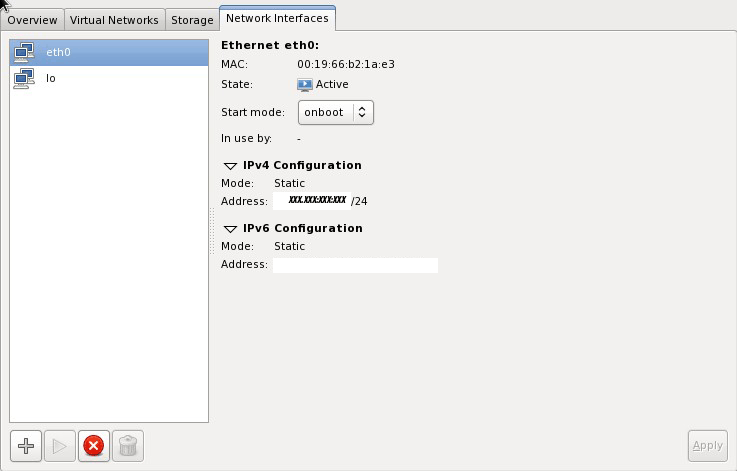Switch to the Overview tab
The image size is (737, 471).
[x=32, y=20]
